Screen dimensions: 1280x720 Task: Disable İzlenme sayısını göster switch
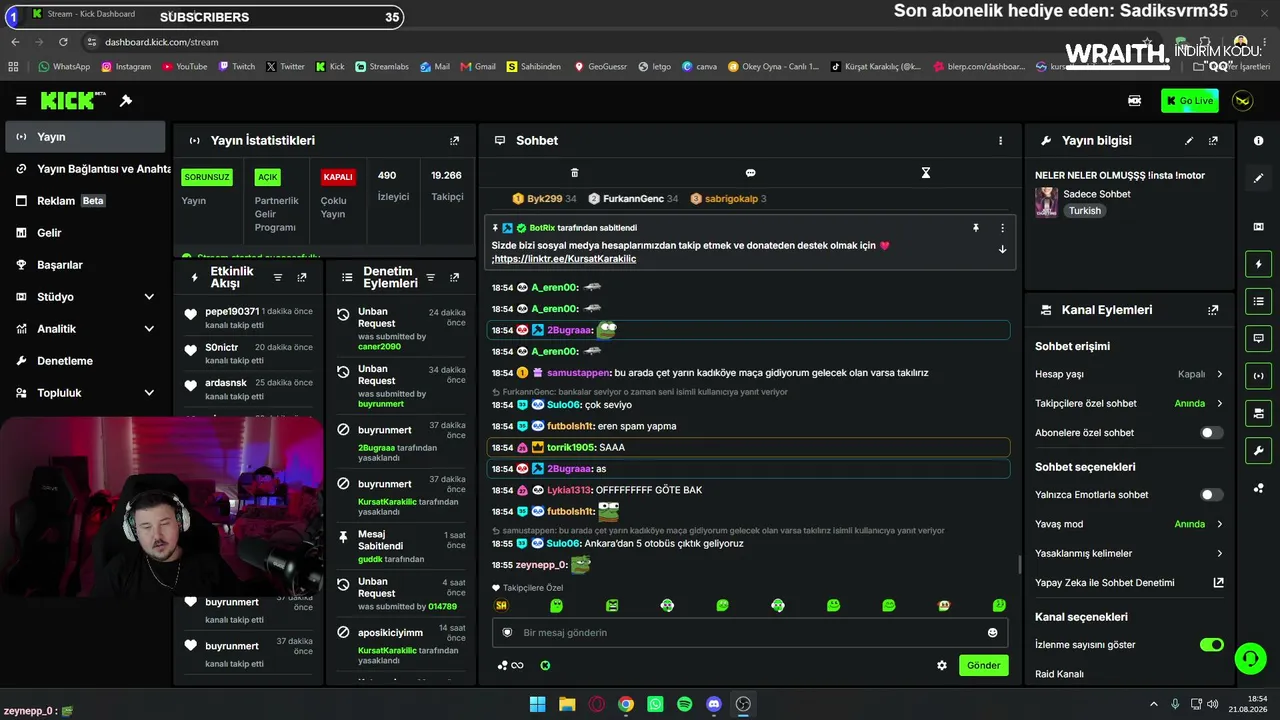tap(1211, 645)
